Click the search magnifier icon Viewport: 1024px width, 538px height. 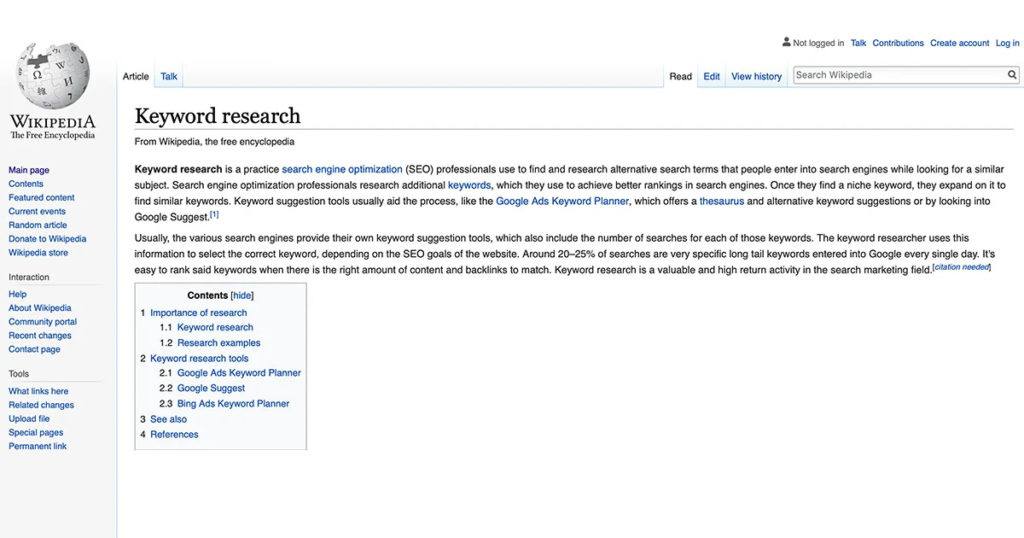tap(1012, 75)
